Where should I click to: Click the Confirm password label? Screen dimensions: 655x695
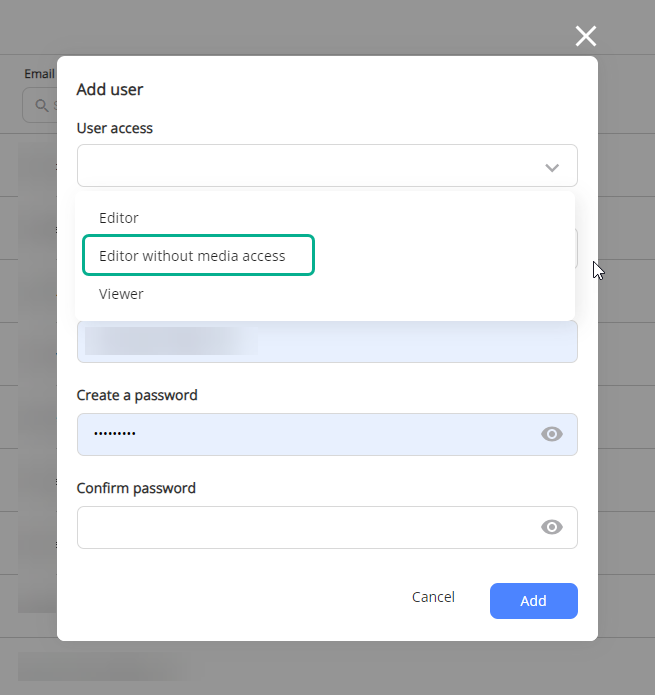(x=136, y=488)
